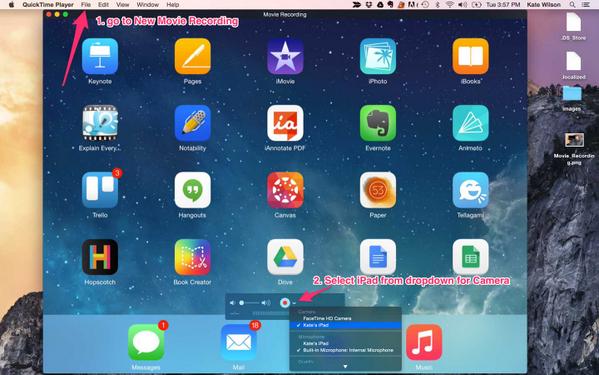599x375 pixels.
Task: Open Spotlight search magnifier
Action: click(x=572, y=5)
